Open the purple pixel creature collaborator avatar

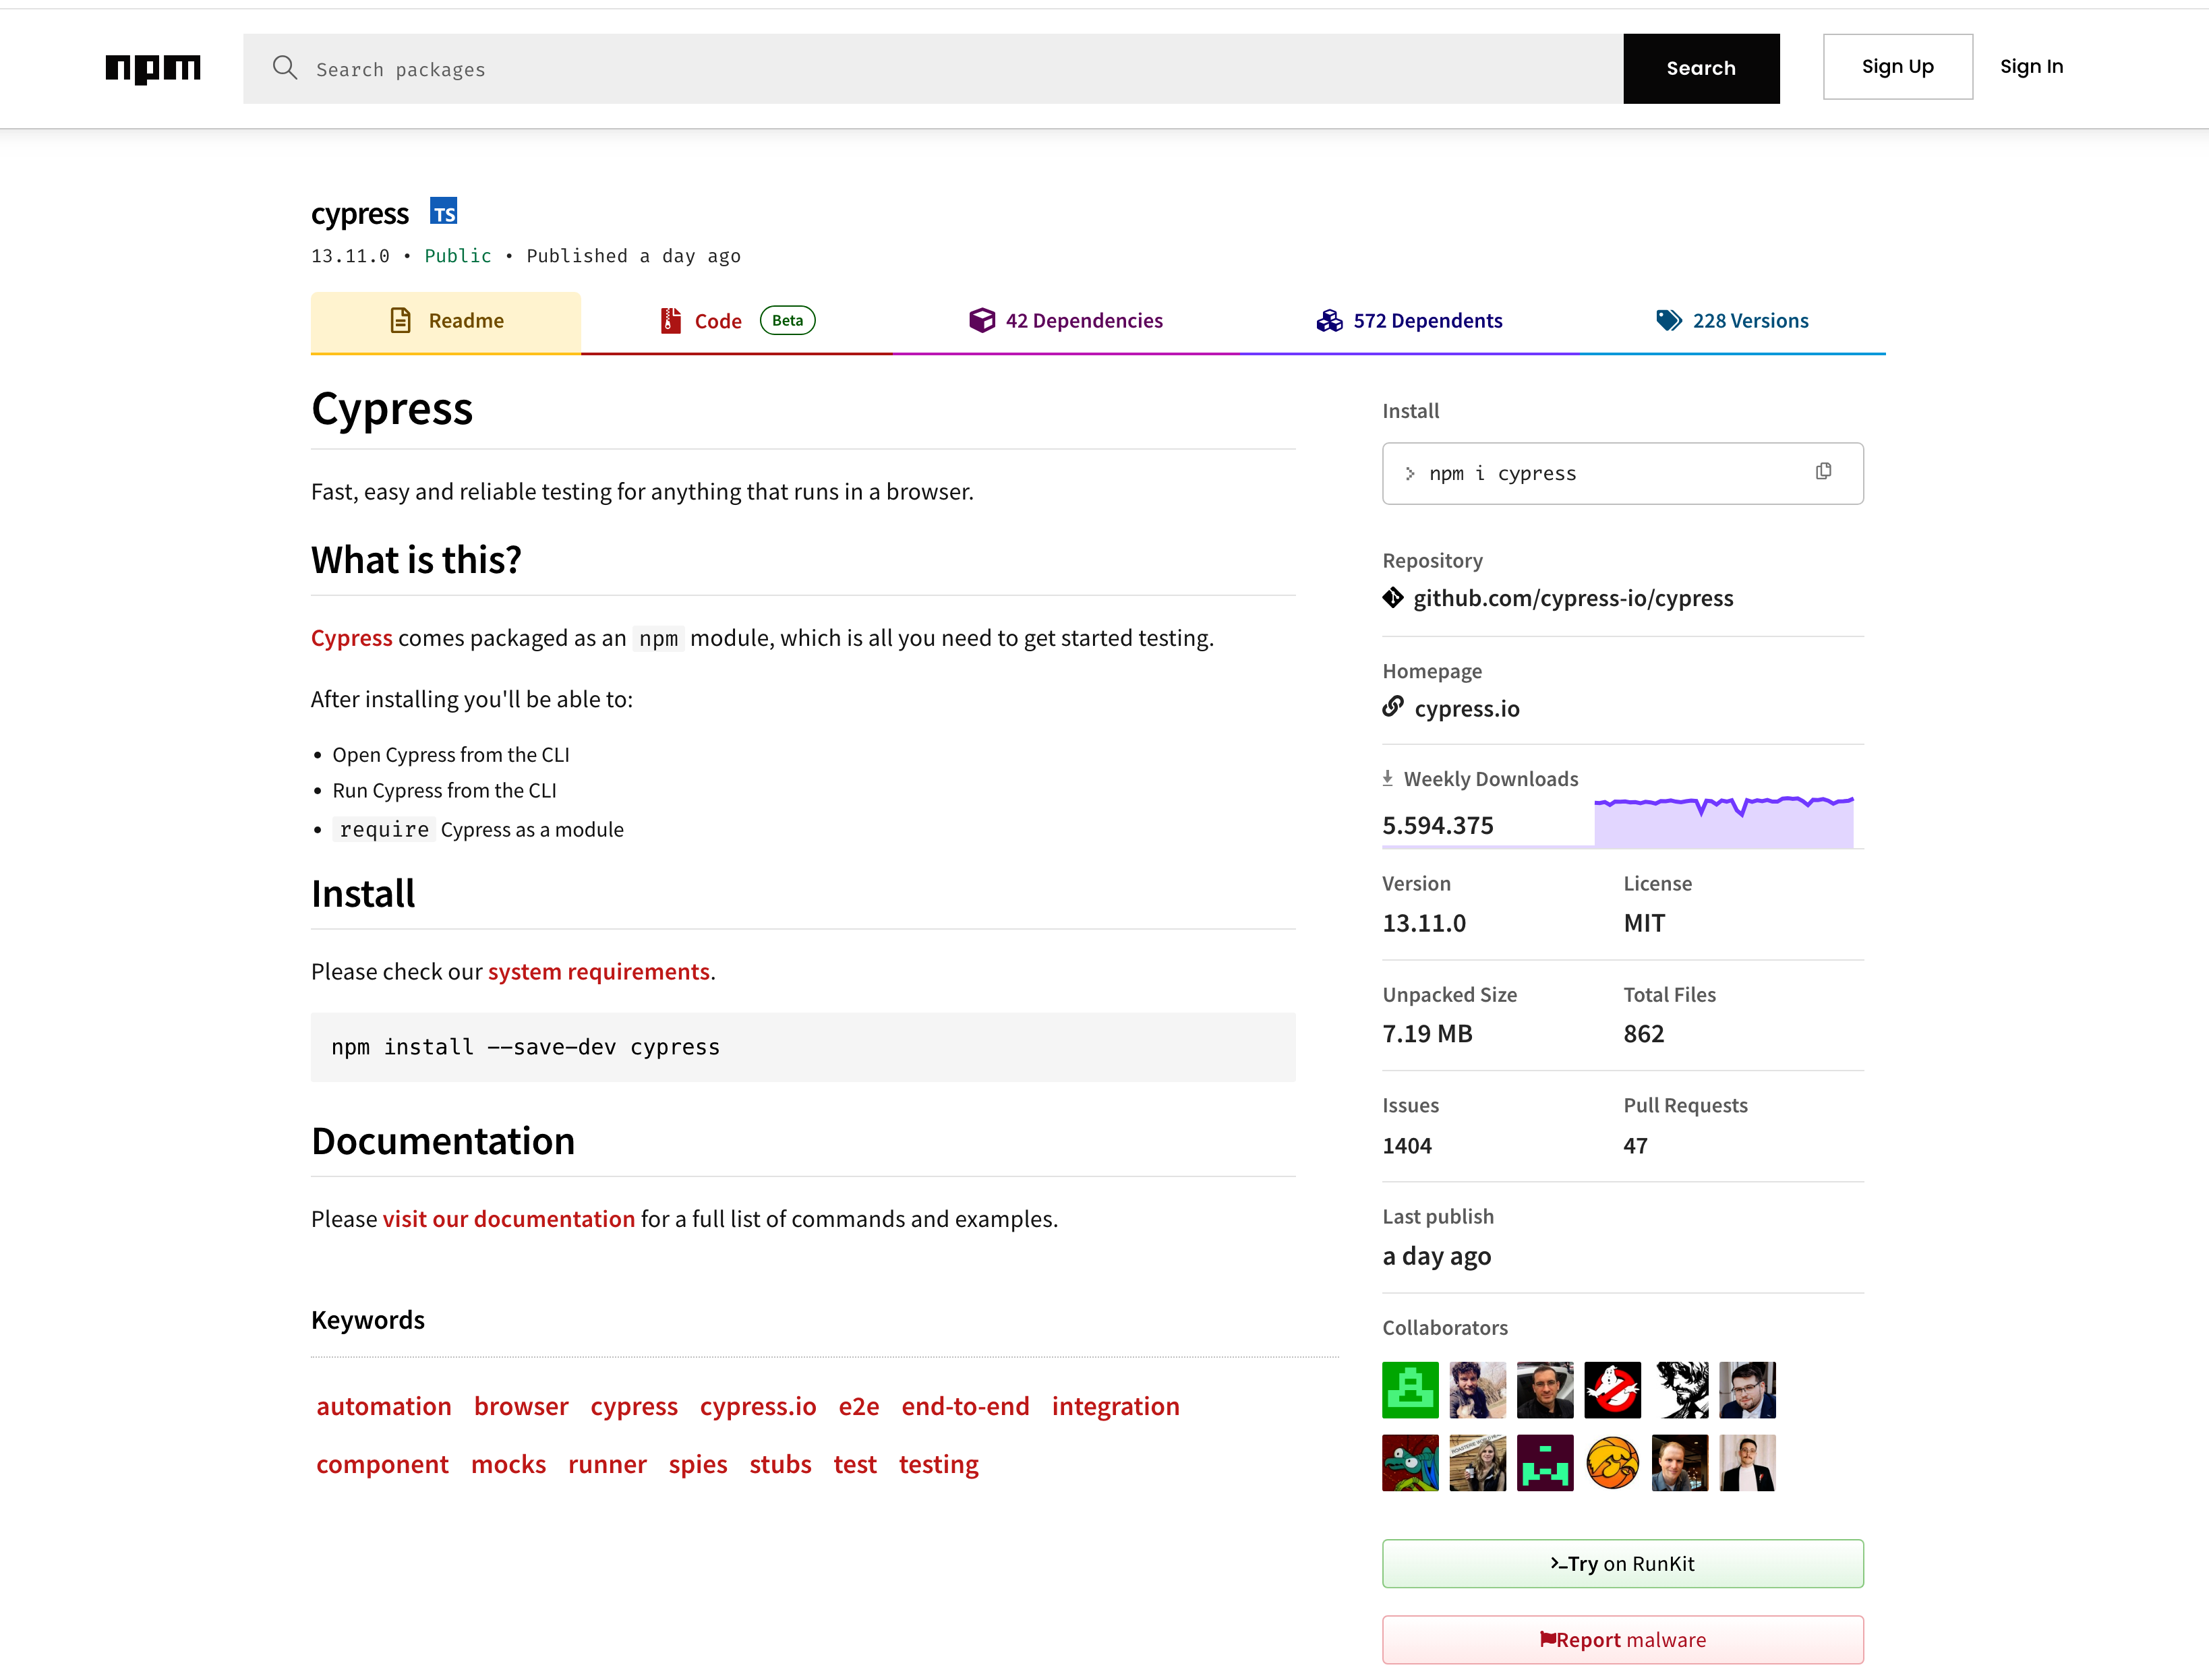point(1545,1463)
